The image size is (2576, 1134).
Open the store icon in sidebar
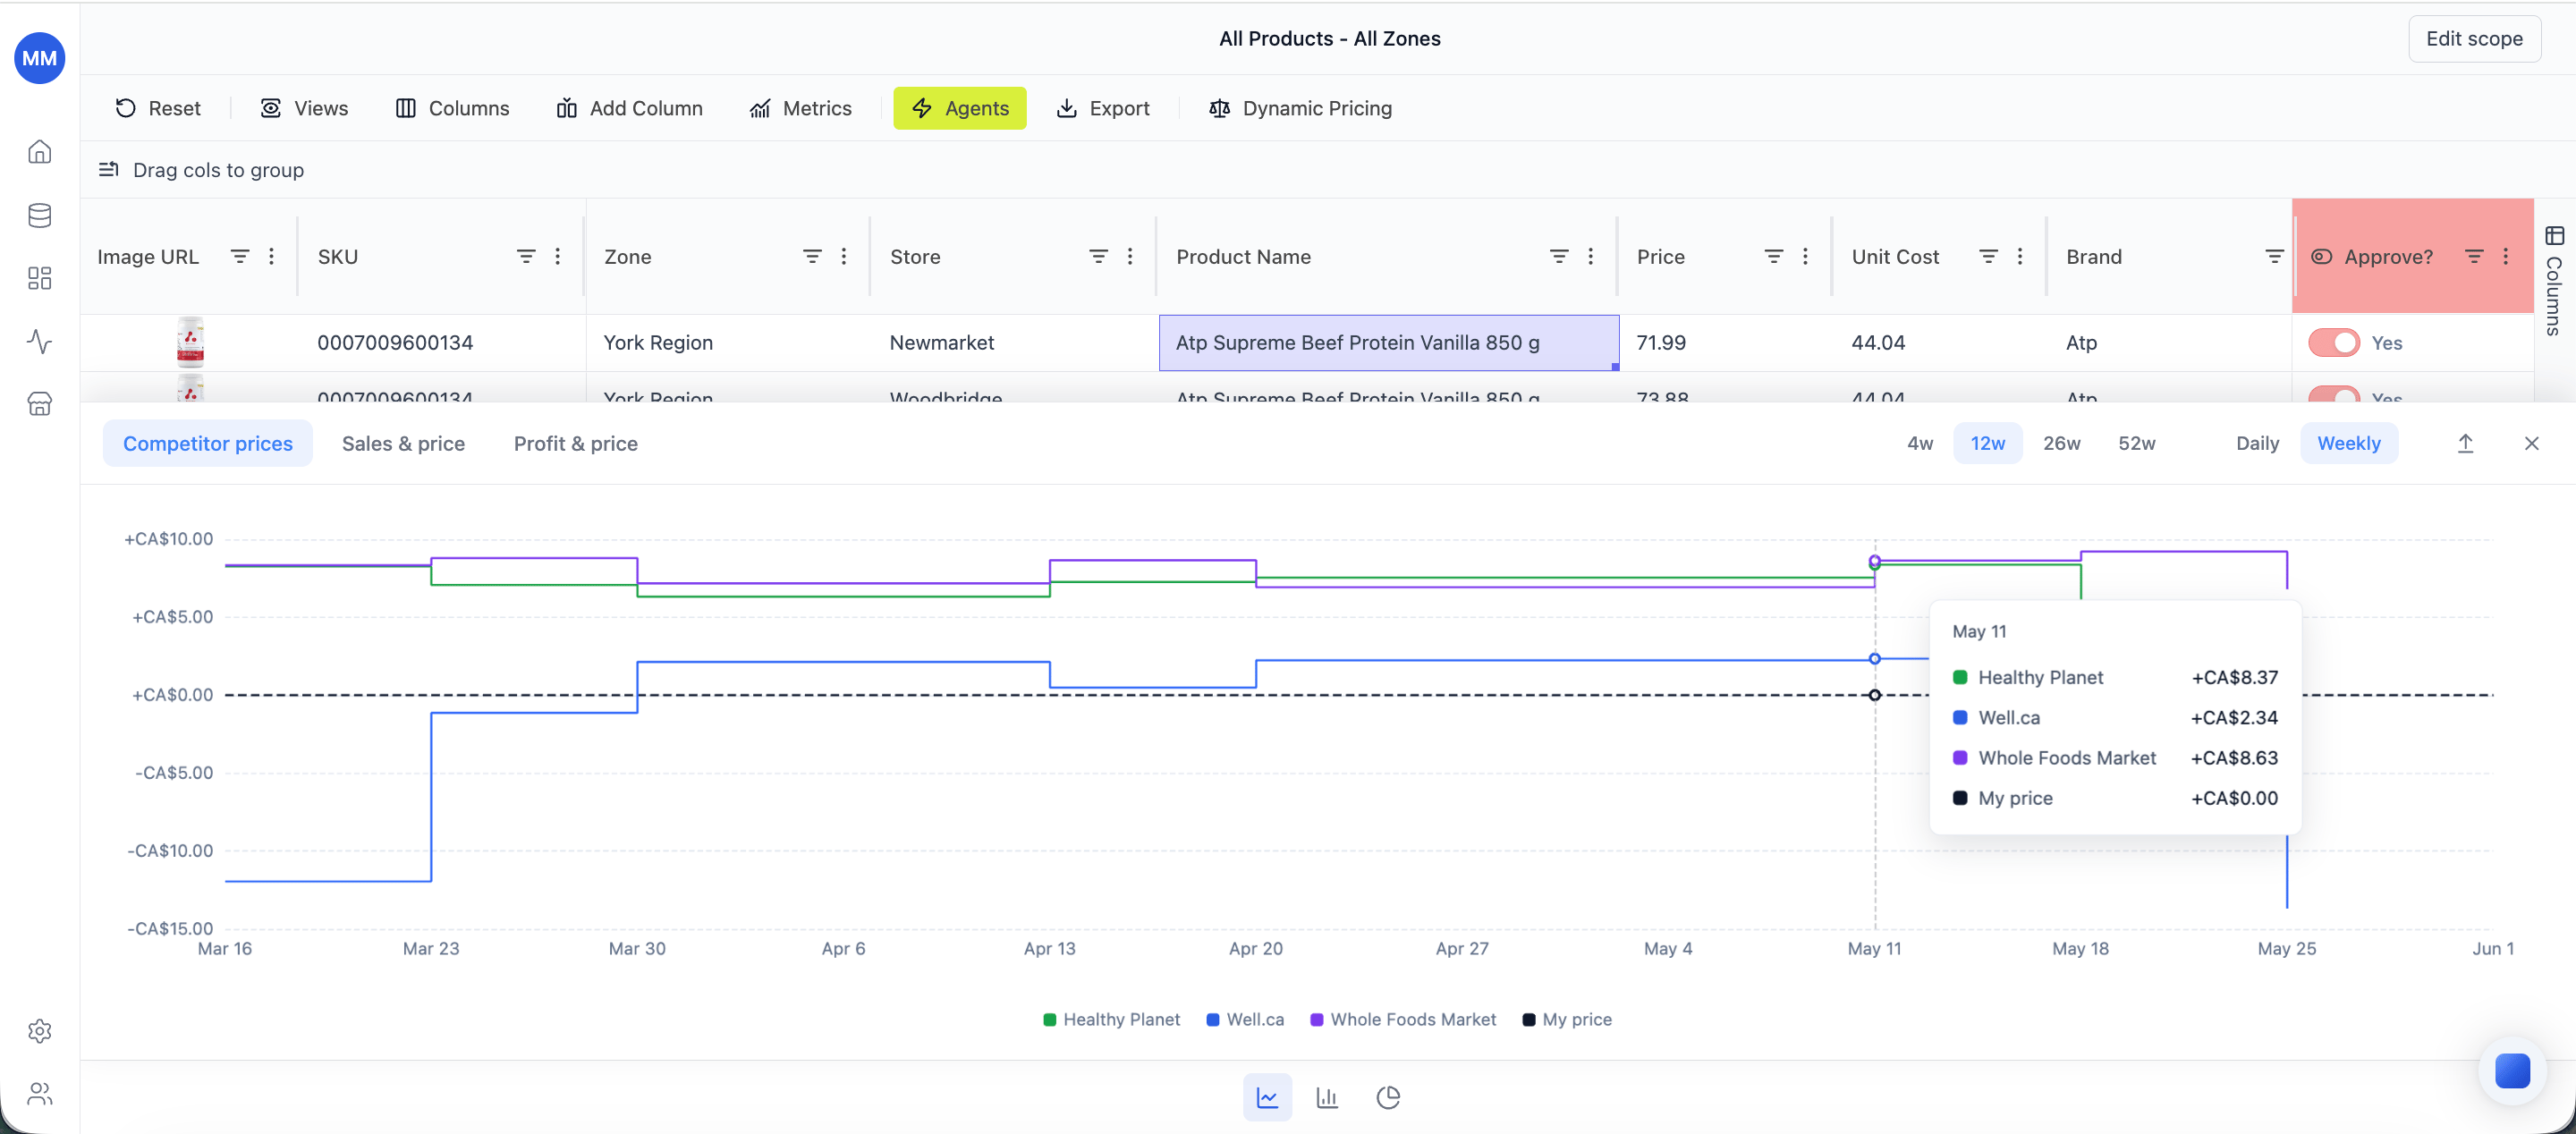pos(39,404)
